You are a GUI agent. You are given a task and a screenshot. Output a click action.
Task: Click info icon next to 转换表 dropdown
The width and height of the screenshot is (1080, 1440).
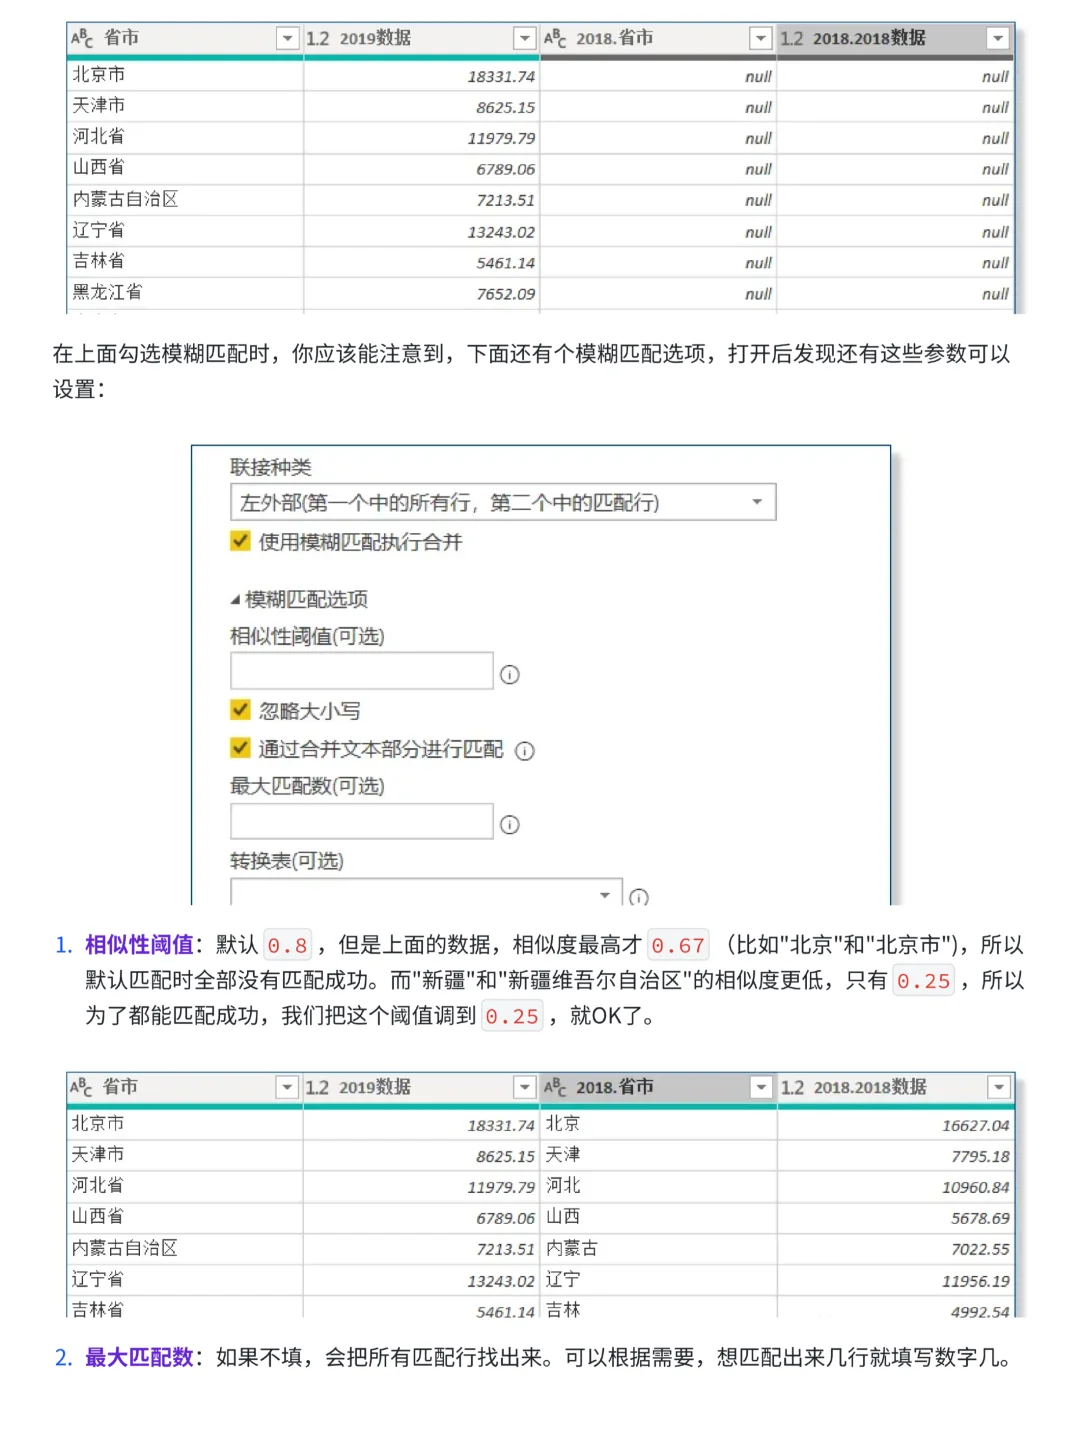tap(639, 897)
